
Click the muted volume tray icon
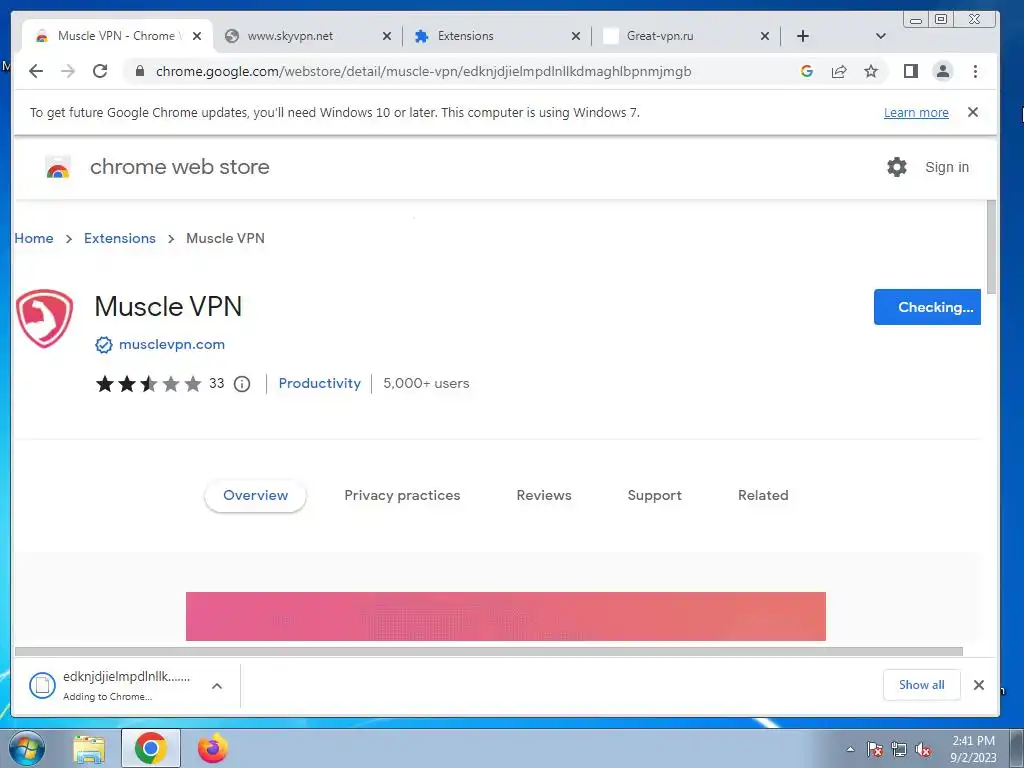pos(923,750)
